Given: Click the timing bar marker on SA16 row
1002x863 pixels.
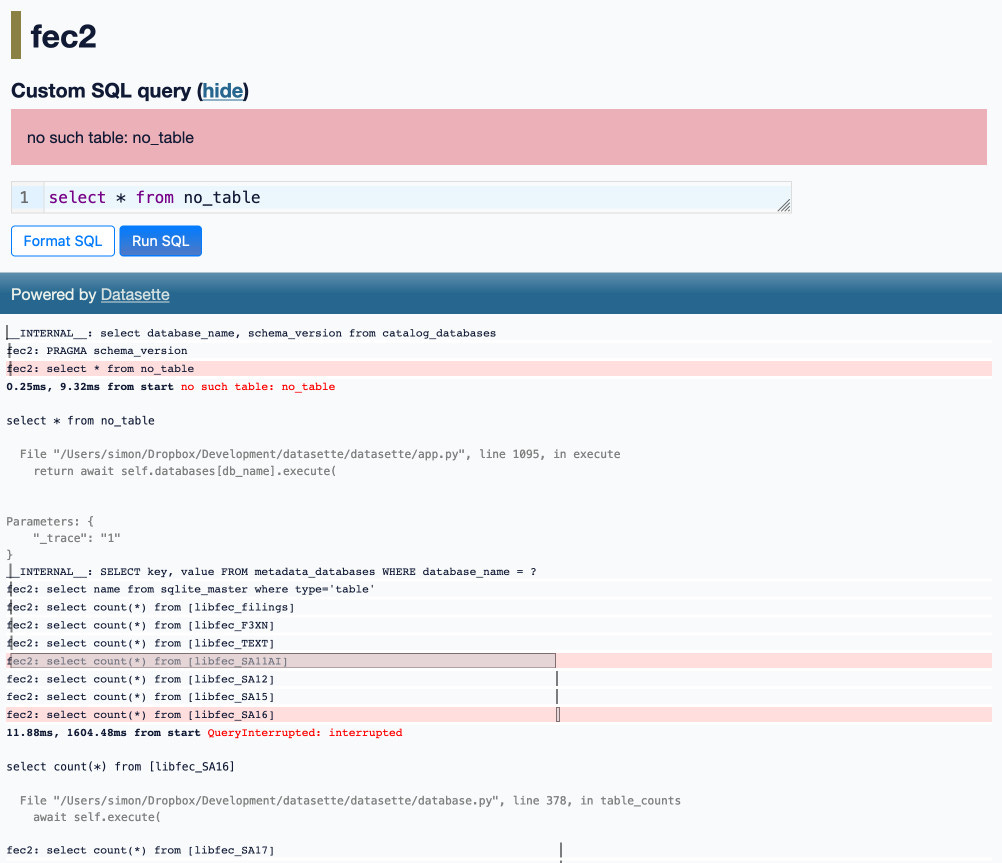Looking at the screenshot, I should pyautogui.click(x=558, y=715).
